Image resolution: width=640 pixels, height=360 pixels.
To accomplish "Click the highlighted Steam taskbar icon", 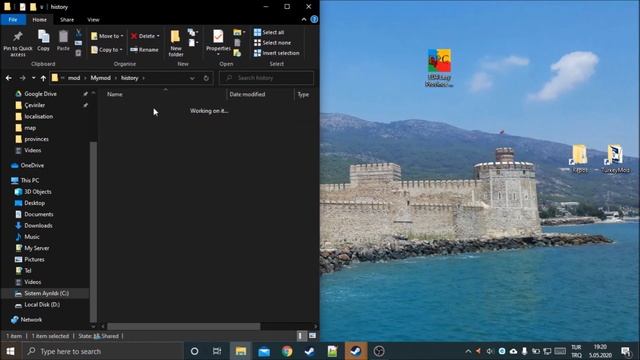I will pyautogui.click(x=356, y=351).
